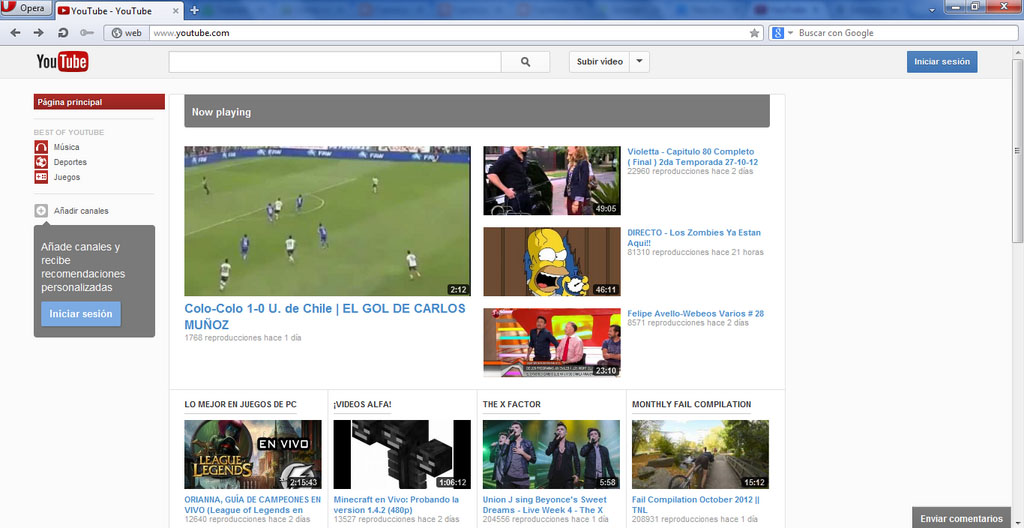Open the Fail Compilation bike thumbnail

pyautogui.click(x=700, y=454)
